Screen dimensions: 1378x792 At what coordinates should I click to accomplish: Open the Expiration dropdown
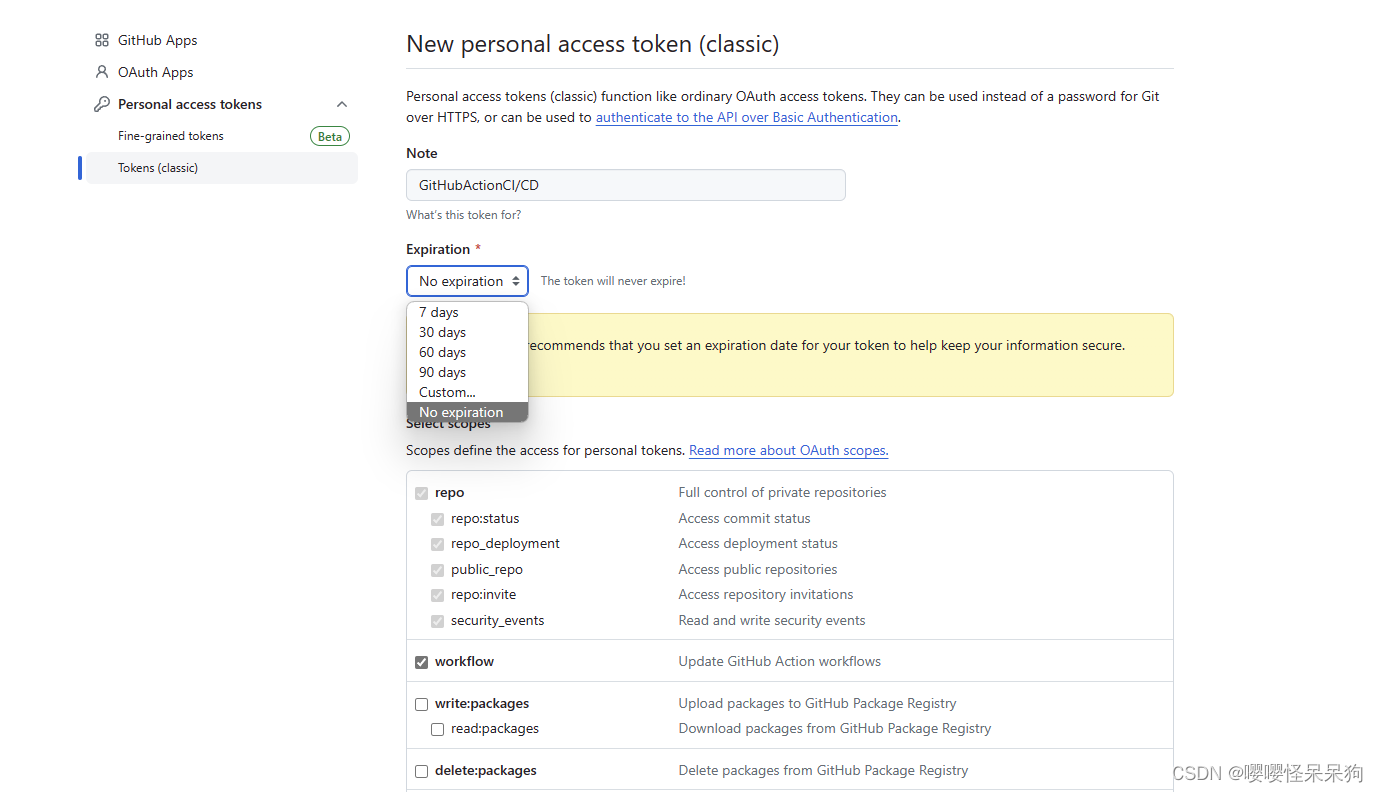coord(467,281)
